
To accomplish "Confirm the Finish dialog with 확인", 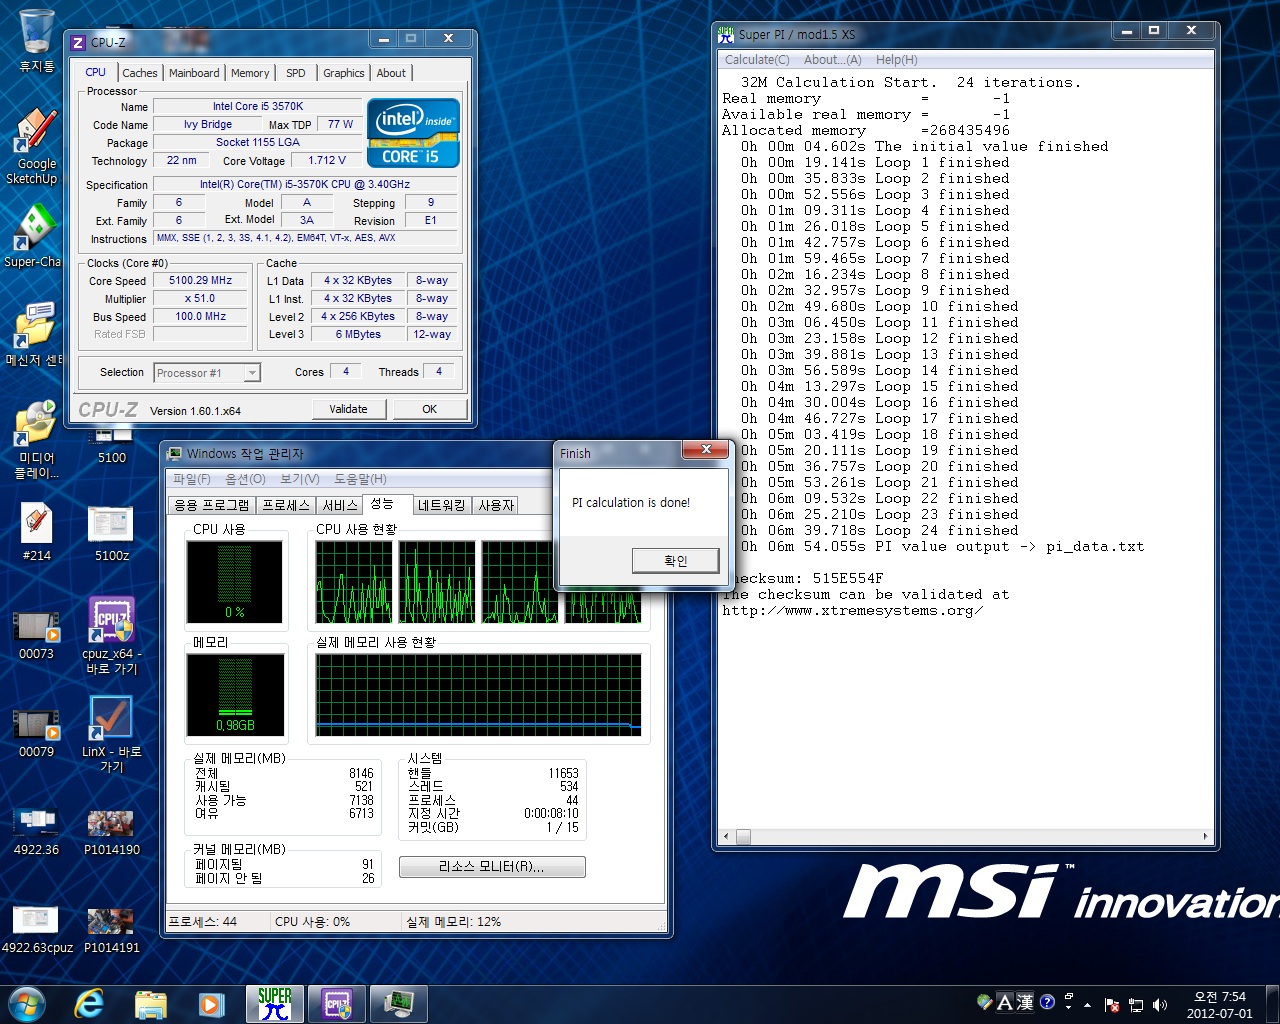I will pos(675,561).
